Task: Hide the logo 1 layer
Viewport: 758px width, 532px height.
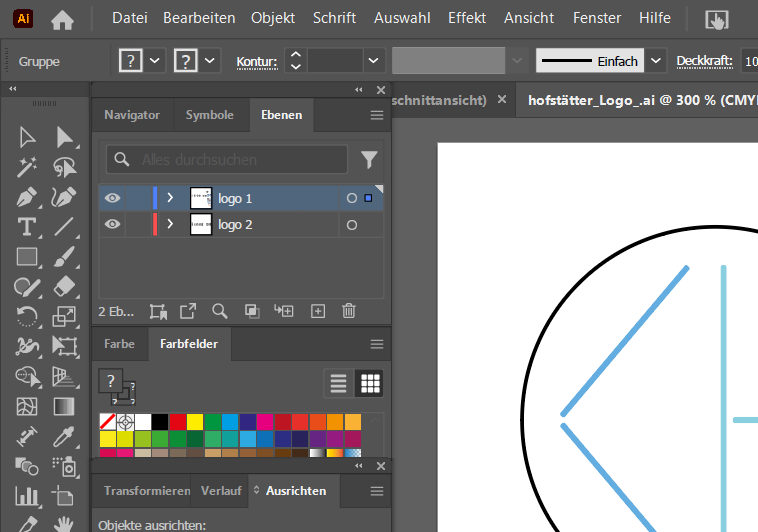Action: 113,198
